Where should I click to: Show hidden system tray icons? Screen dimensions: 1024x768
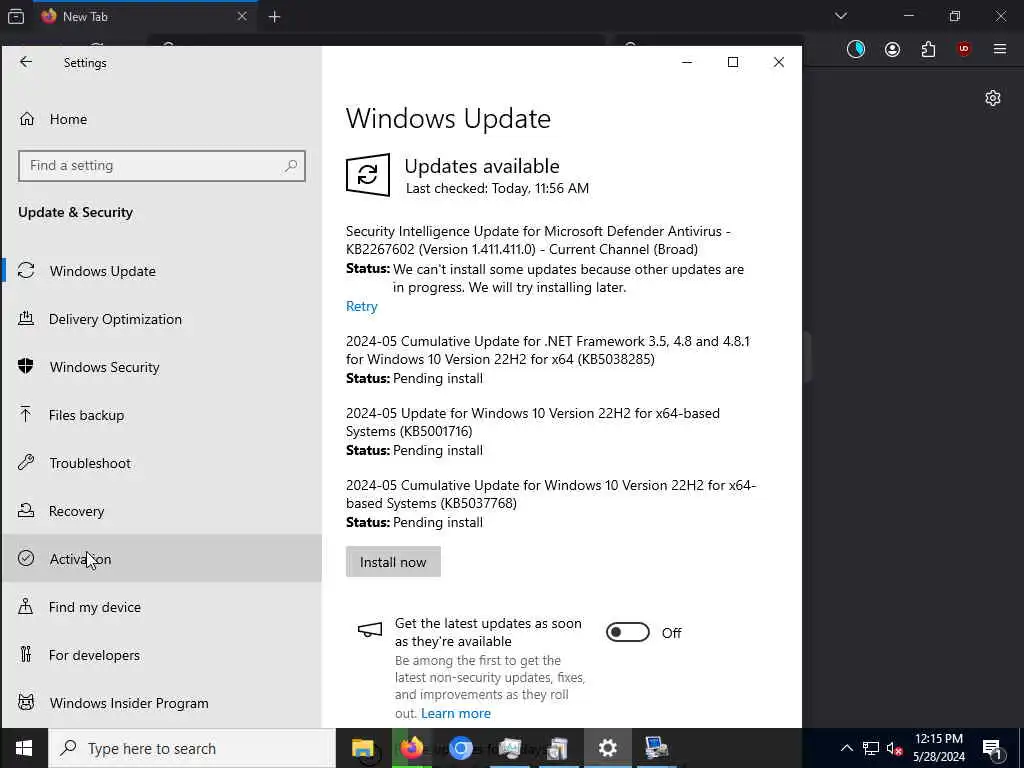846,748
